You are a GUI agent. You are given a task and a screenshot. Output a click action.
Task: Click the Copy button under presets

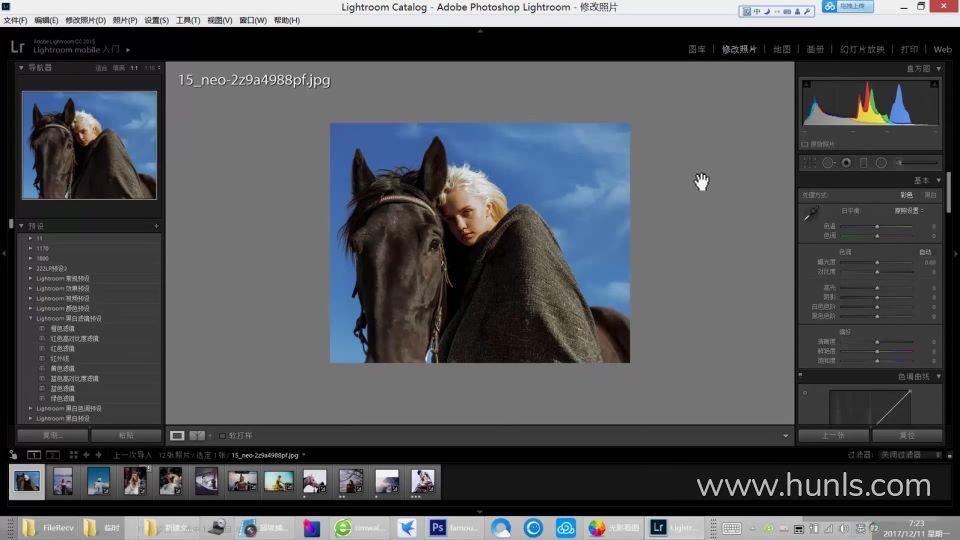(53, 435)
